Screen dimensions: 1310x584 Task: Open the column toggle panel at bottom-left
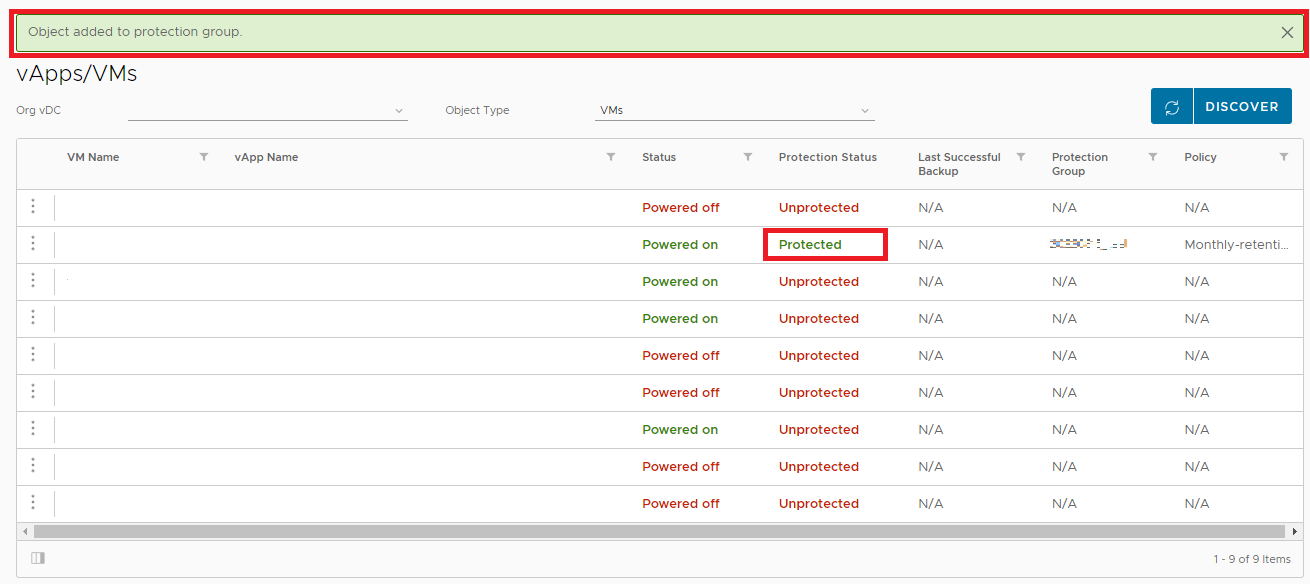[38, 558]
